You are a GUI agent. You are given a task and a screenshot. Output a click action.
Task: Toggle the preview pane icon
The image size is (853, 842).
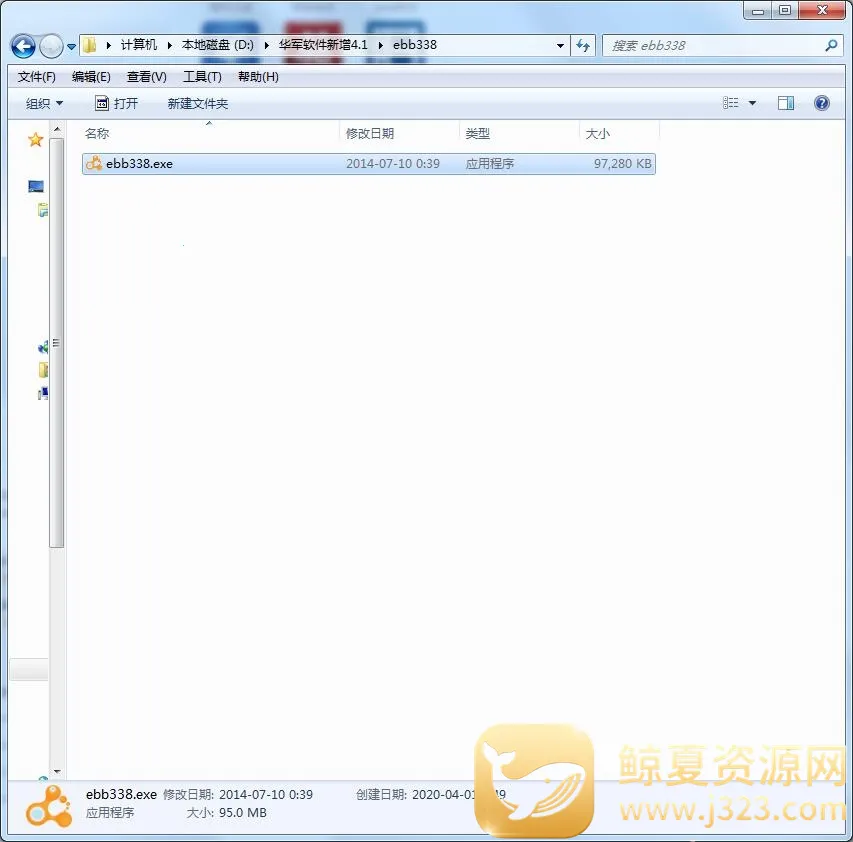click(786, 103)
